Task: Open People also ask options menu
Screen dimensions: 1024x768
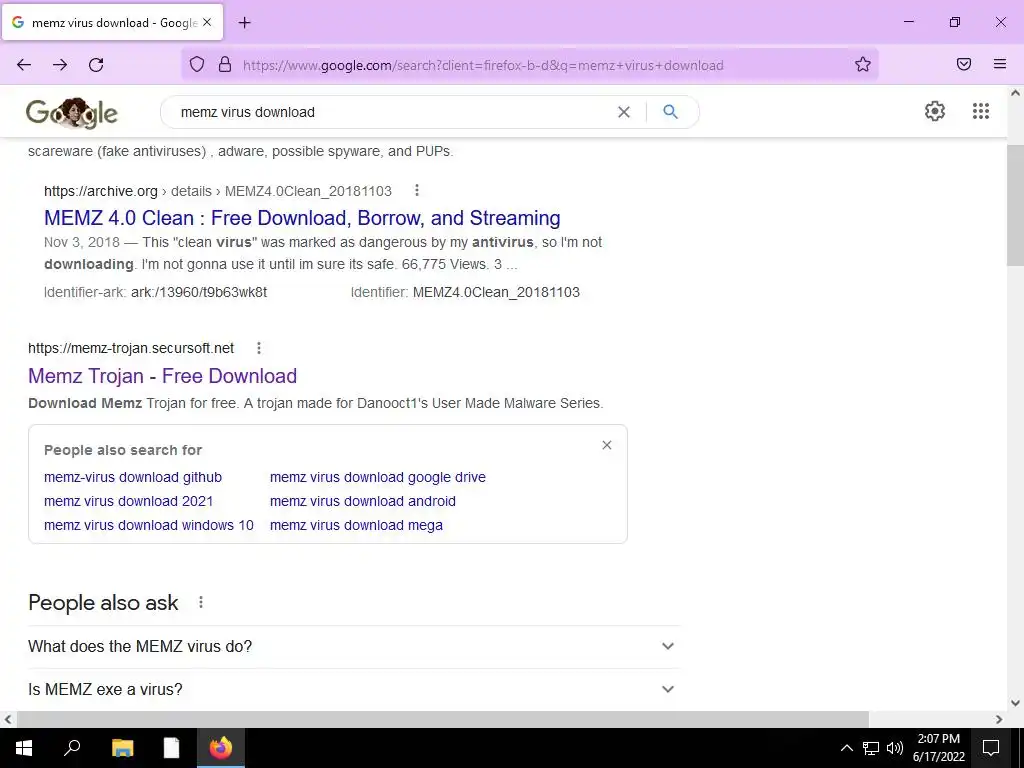Action: pos(200,602)
